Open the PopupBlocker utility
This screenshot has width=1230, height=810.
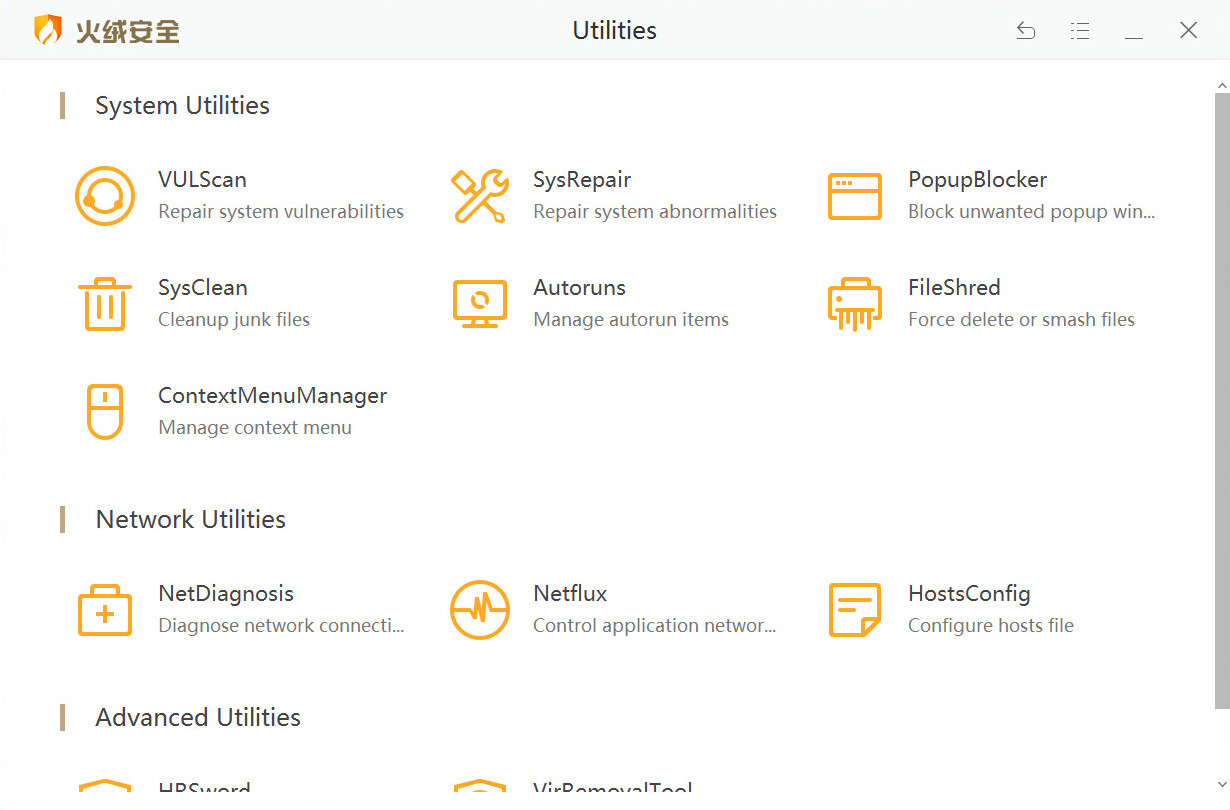855,195
